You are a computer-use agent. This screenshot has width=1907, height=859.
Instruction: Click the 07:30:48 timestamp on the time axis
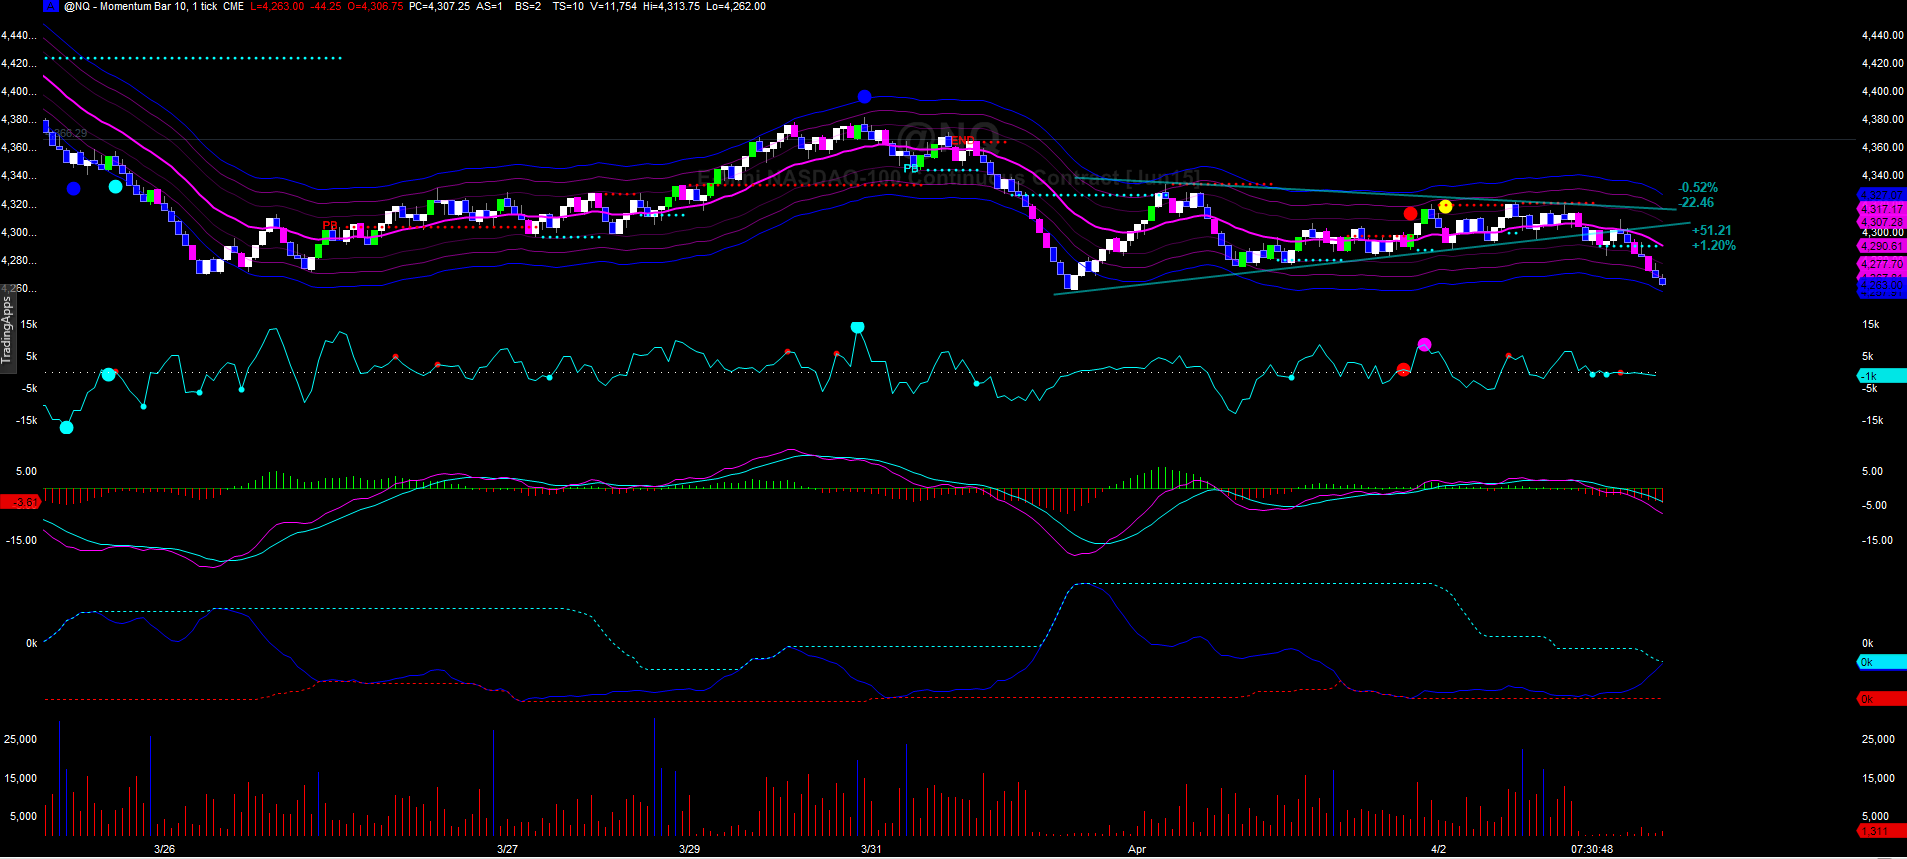1592,849
